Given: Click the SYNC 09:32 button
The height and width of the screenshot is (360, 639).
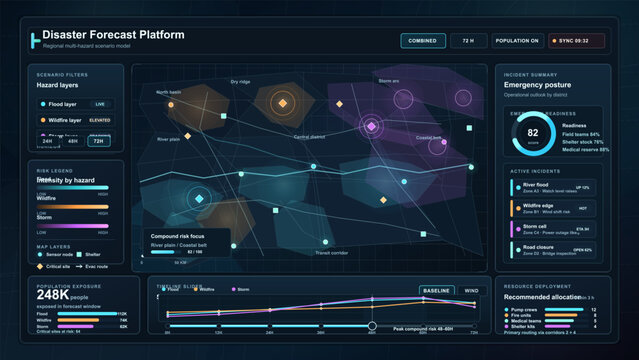Looking at the screenshot, I should point(576,41).
